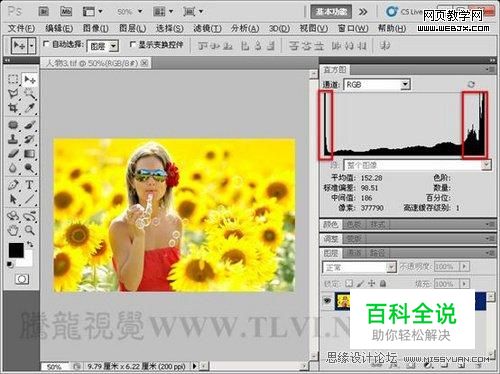Open the Edit menu
The image size is (500, 374).
(x=59, y=29)
